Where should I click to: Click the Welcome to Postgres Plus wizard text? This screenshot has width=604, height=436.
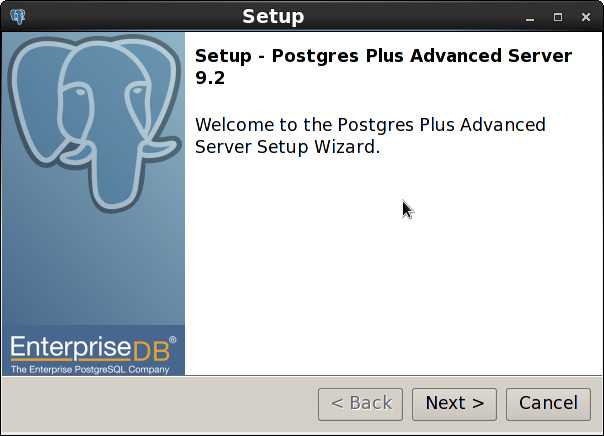coord(370,136)
